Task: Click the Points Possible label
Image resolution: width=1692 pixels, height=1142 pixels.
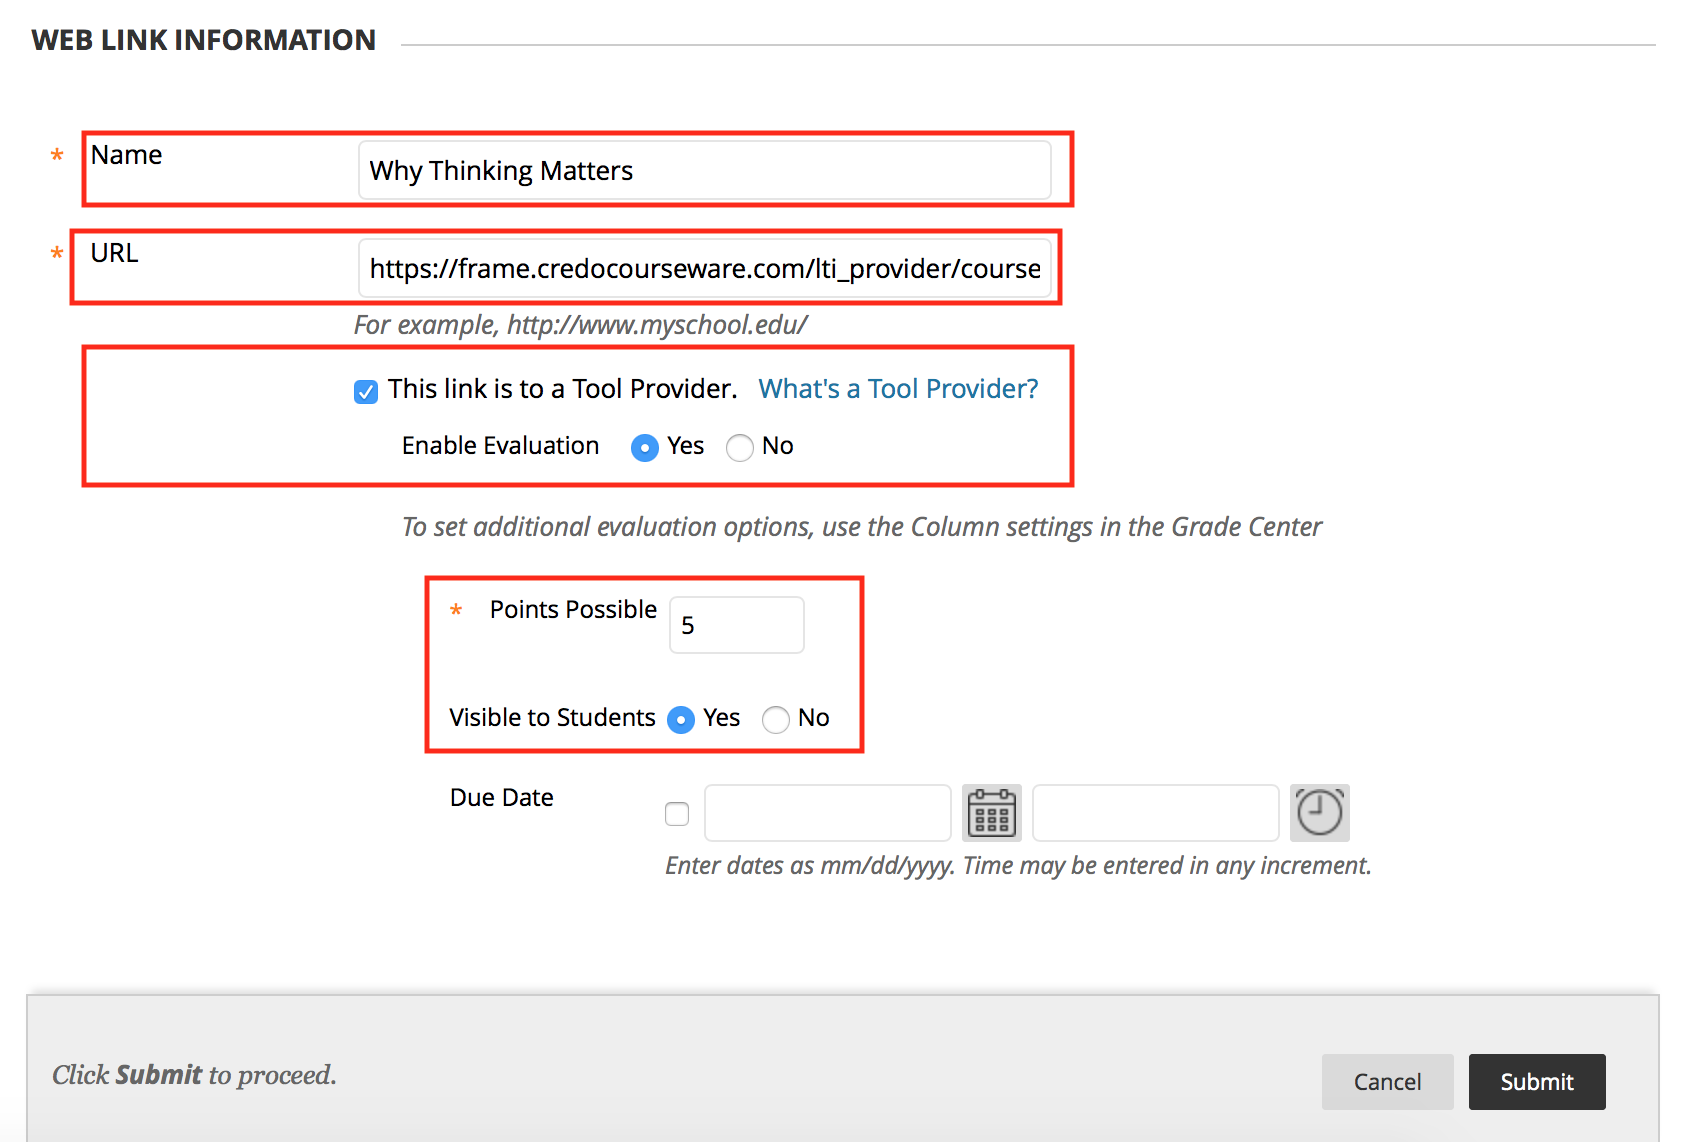Action: [573, 609]
